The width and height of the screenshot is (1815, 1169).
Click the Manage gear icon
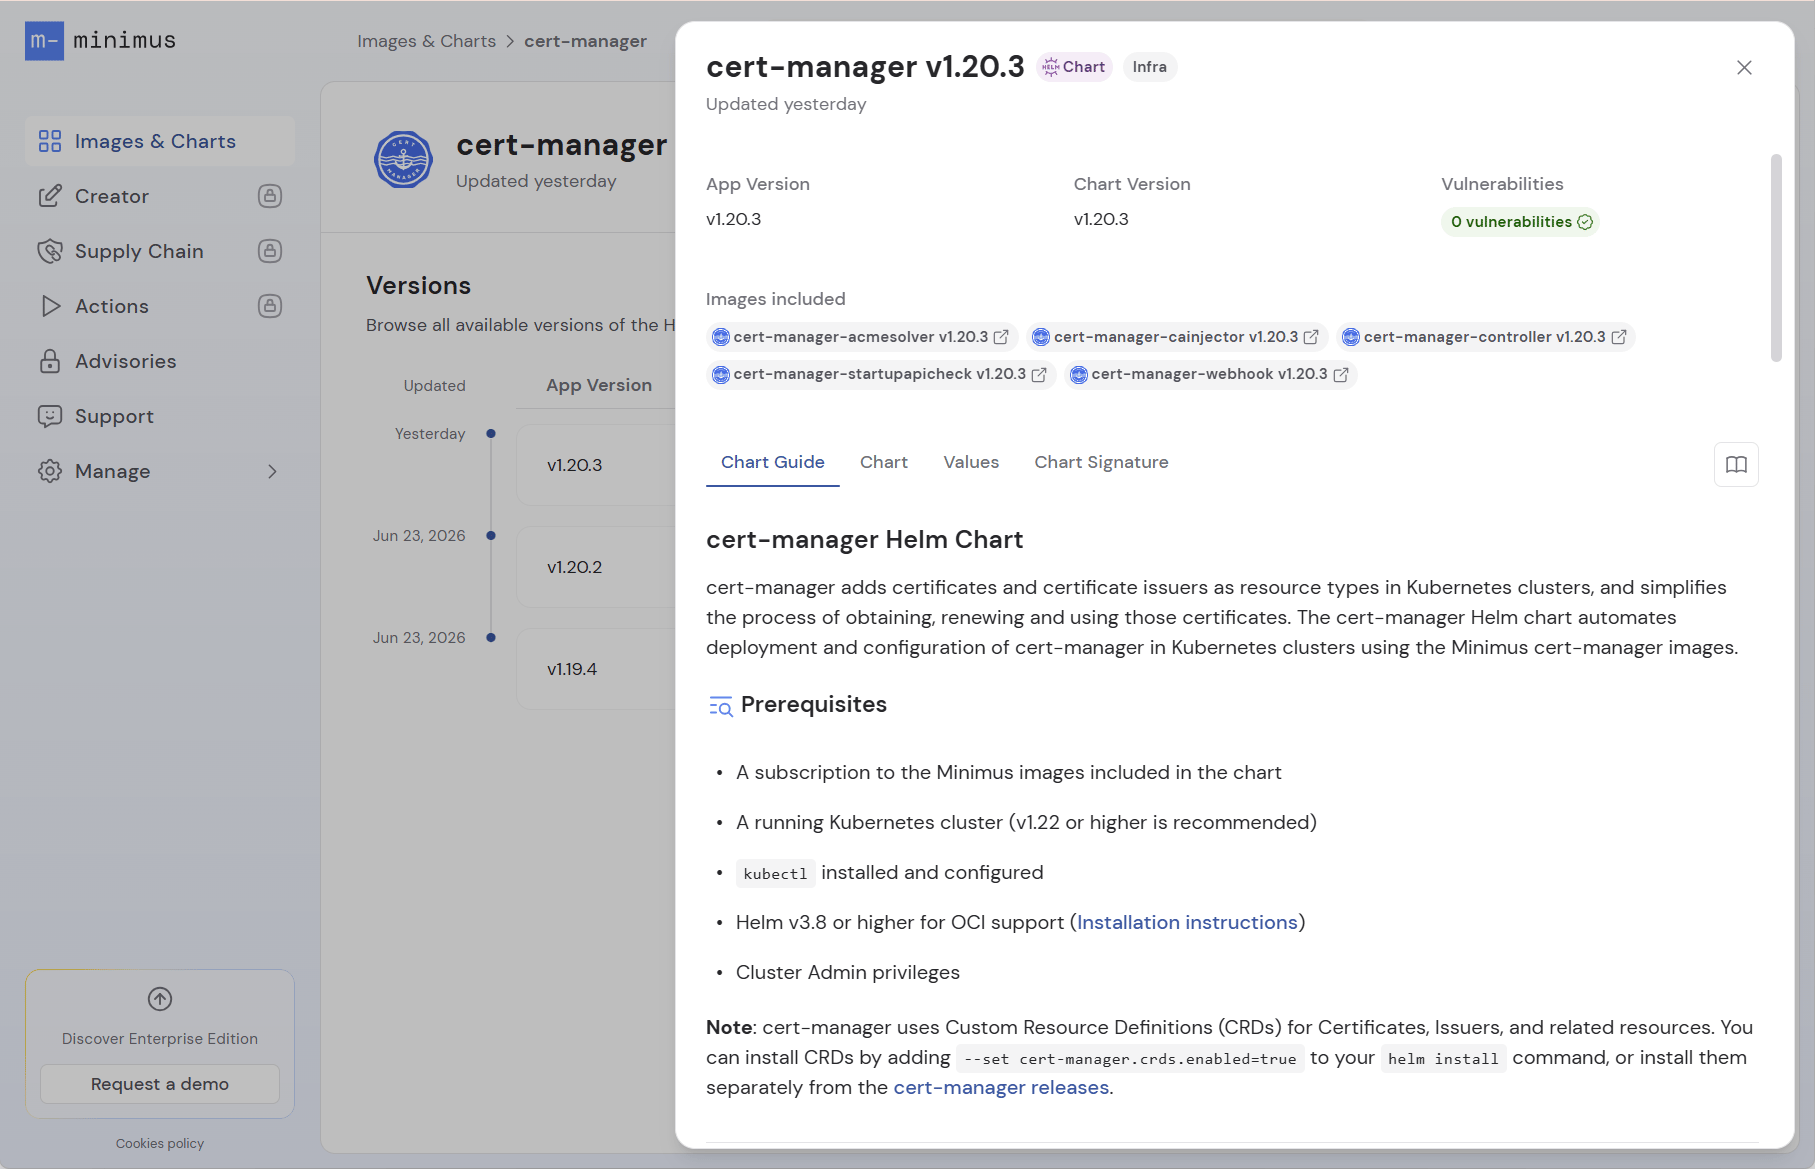[x=50, y=471]
